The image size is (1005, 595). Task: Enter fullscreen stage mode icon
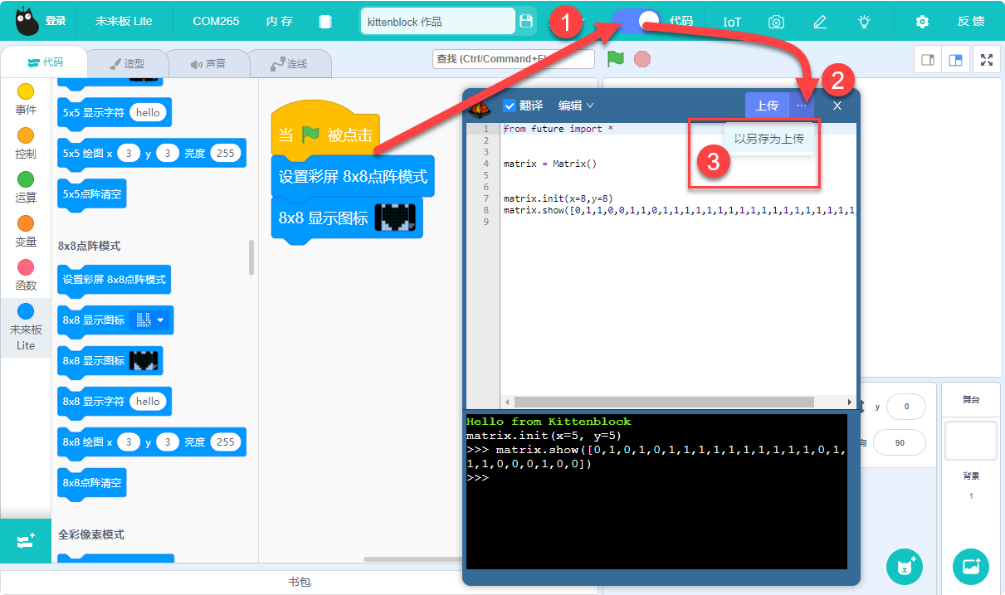[x=987, y=60]
